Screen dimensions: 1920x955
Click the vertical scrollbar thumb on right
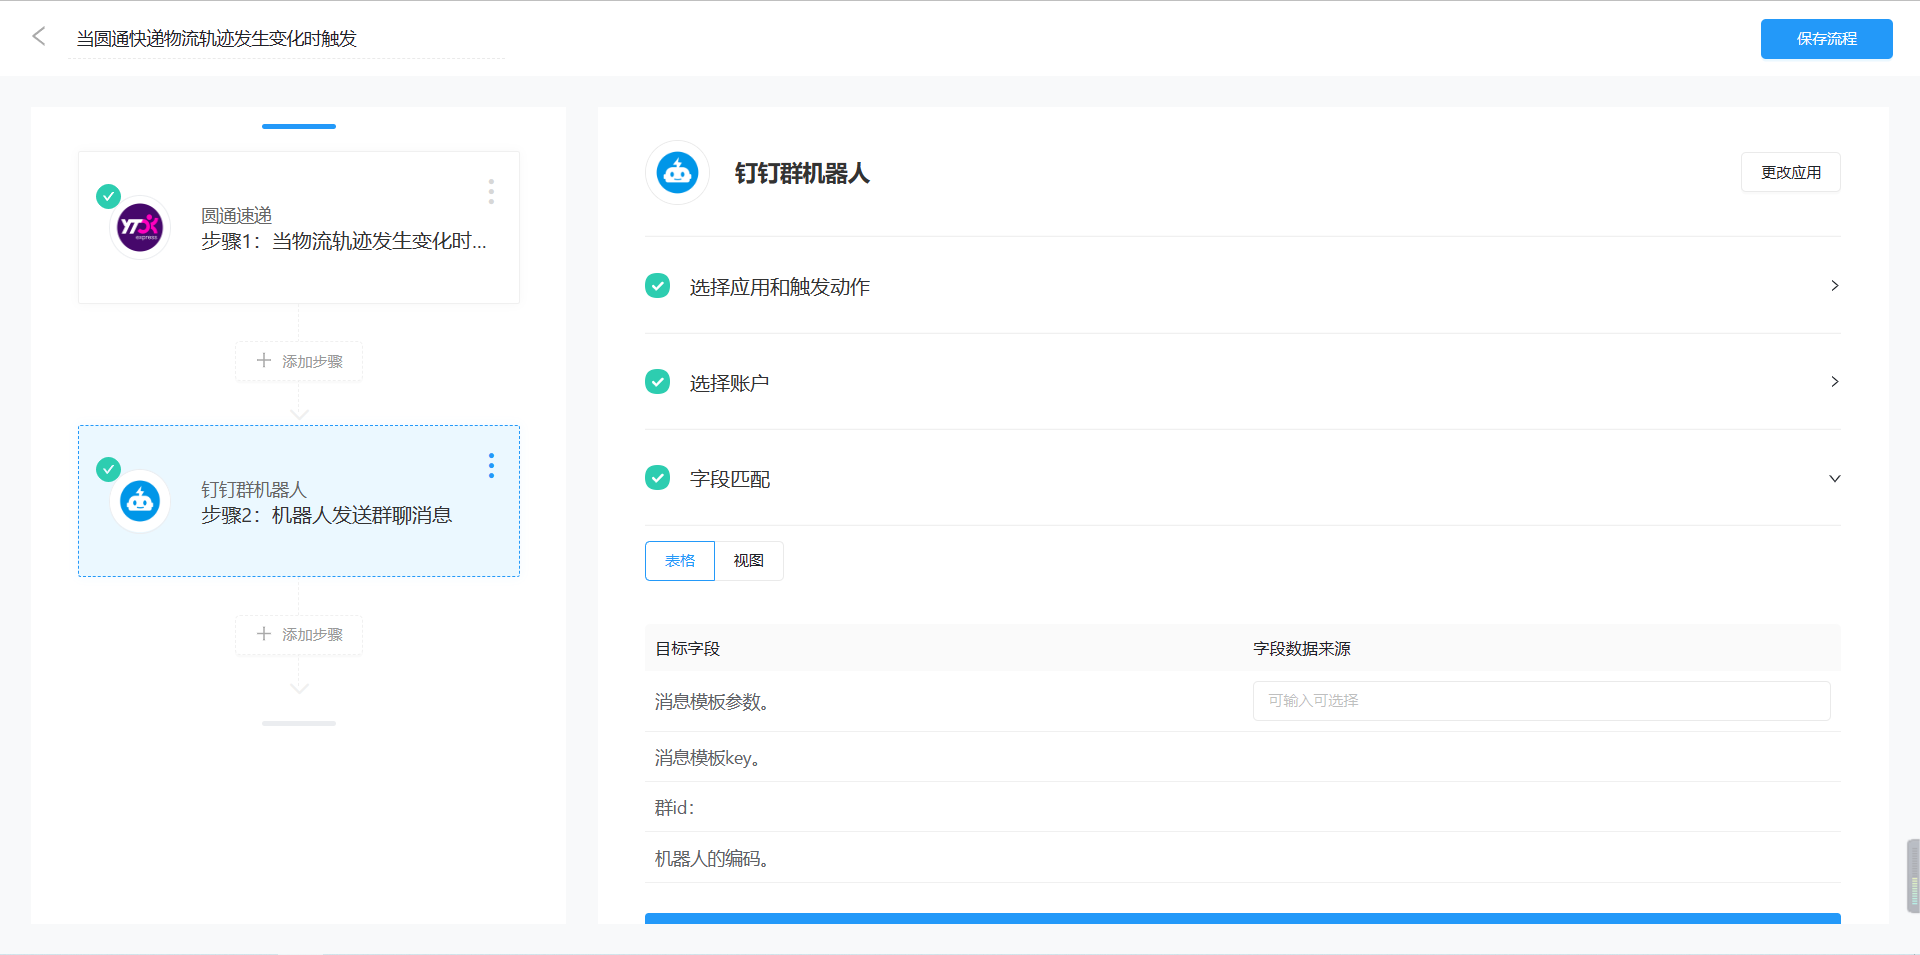1913,876
